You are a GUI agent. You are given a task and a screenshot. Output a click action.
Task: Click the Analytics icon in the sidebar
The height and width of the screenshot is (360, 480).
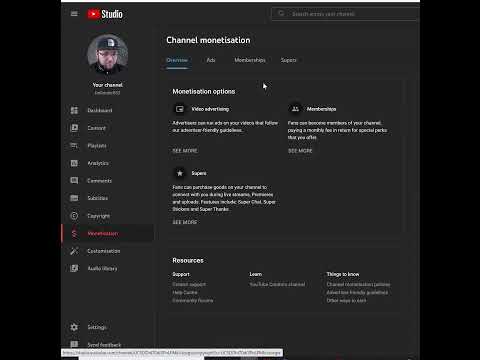tap(74, 163)
